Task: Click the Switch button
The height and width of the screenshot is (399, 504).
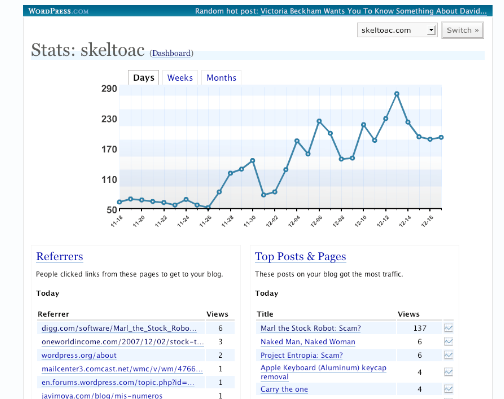Action: tap(462, 30)
